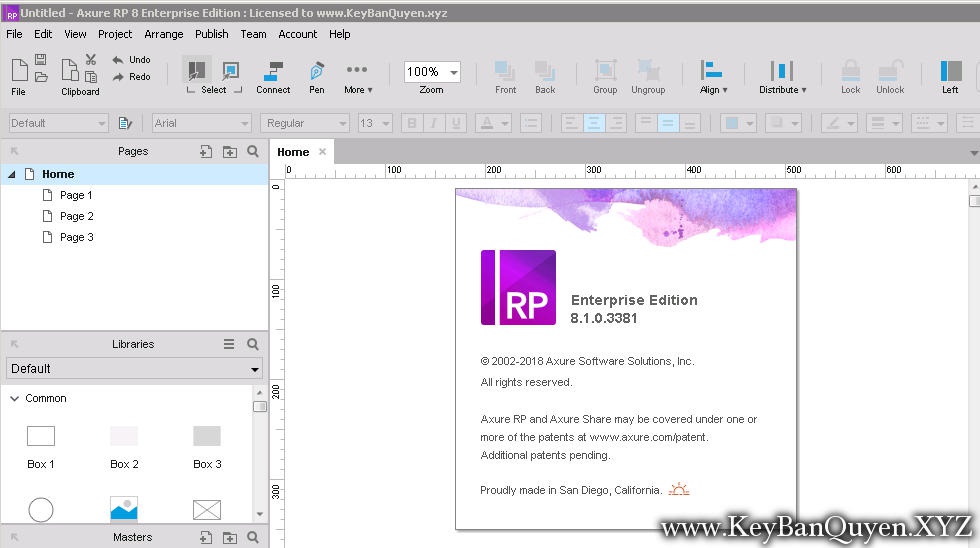Screen dimensions: 980x548
Task: Open the Arrange menu
Action: tap(164, 34)
